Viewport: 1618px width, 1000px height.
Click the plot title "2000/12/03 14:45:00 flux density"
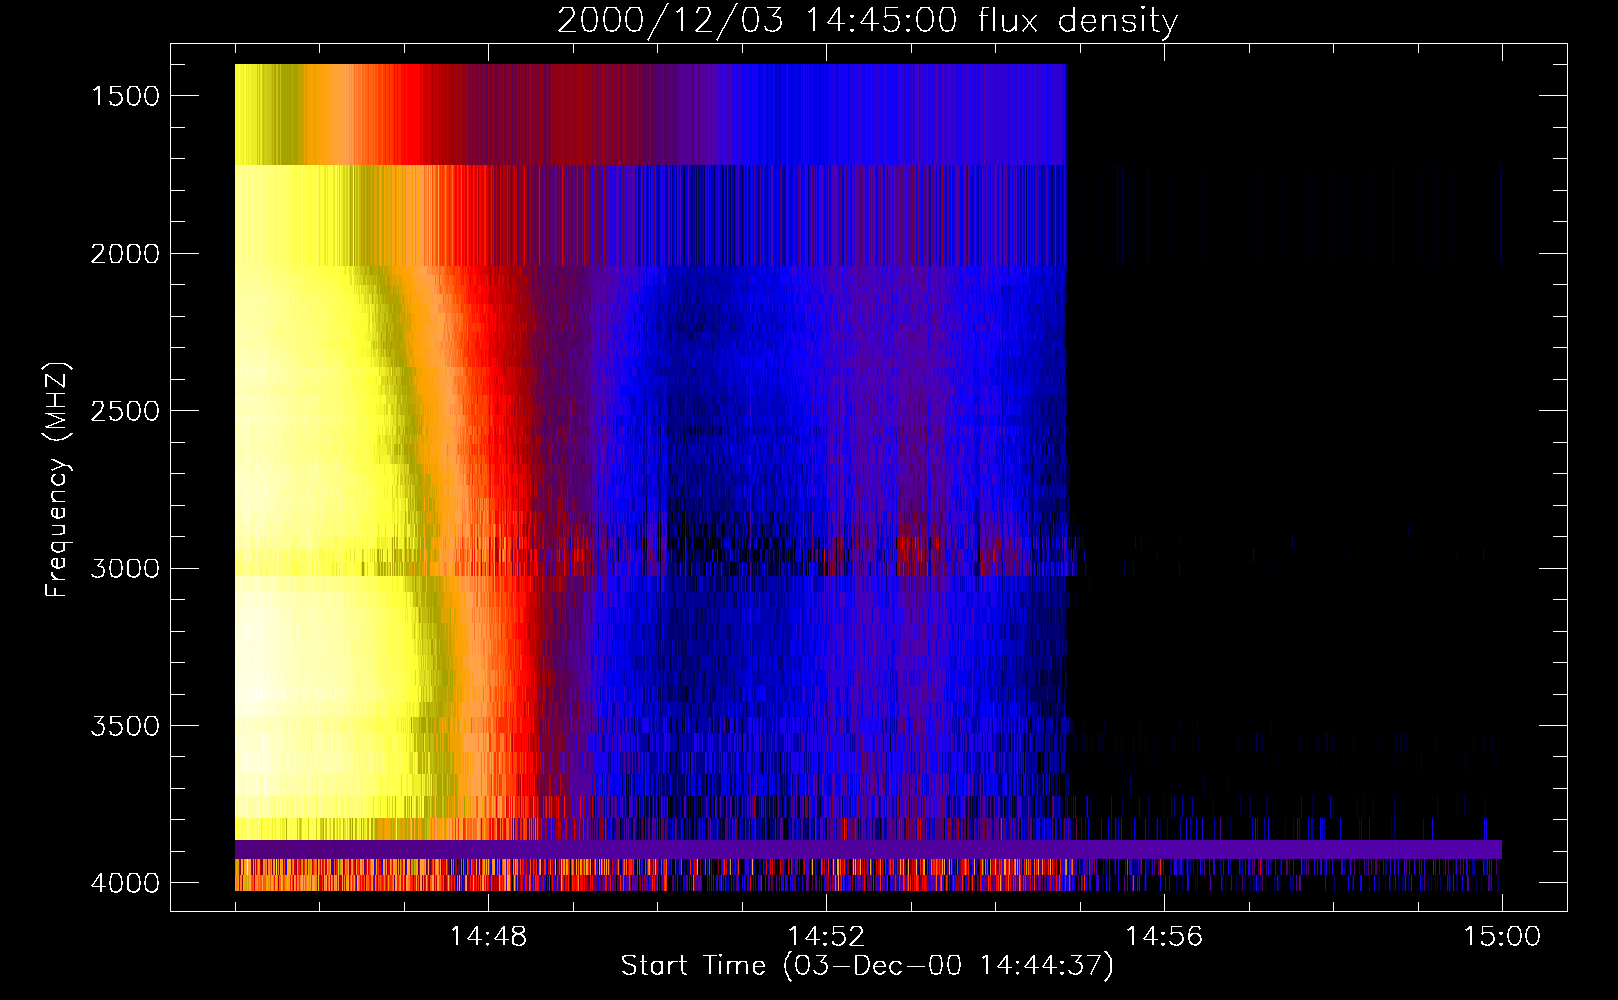coord(867,20)
